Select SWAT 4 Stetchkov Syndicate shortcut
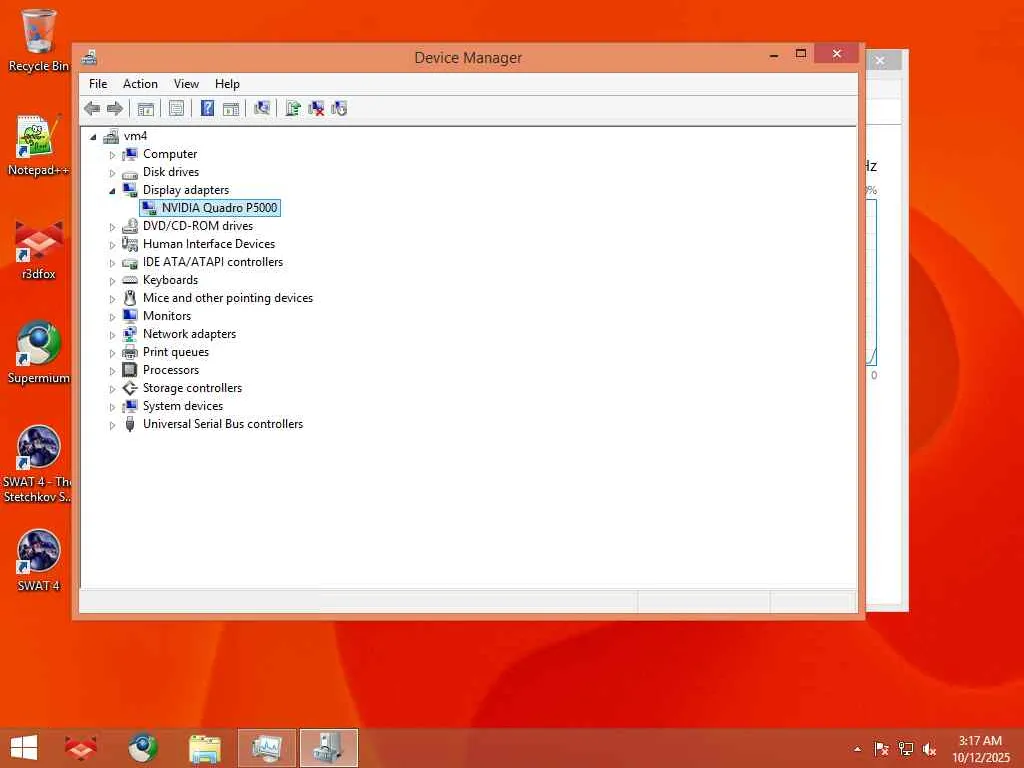 (37, 464)
